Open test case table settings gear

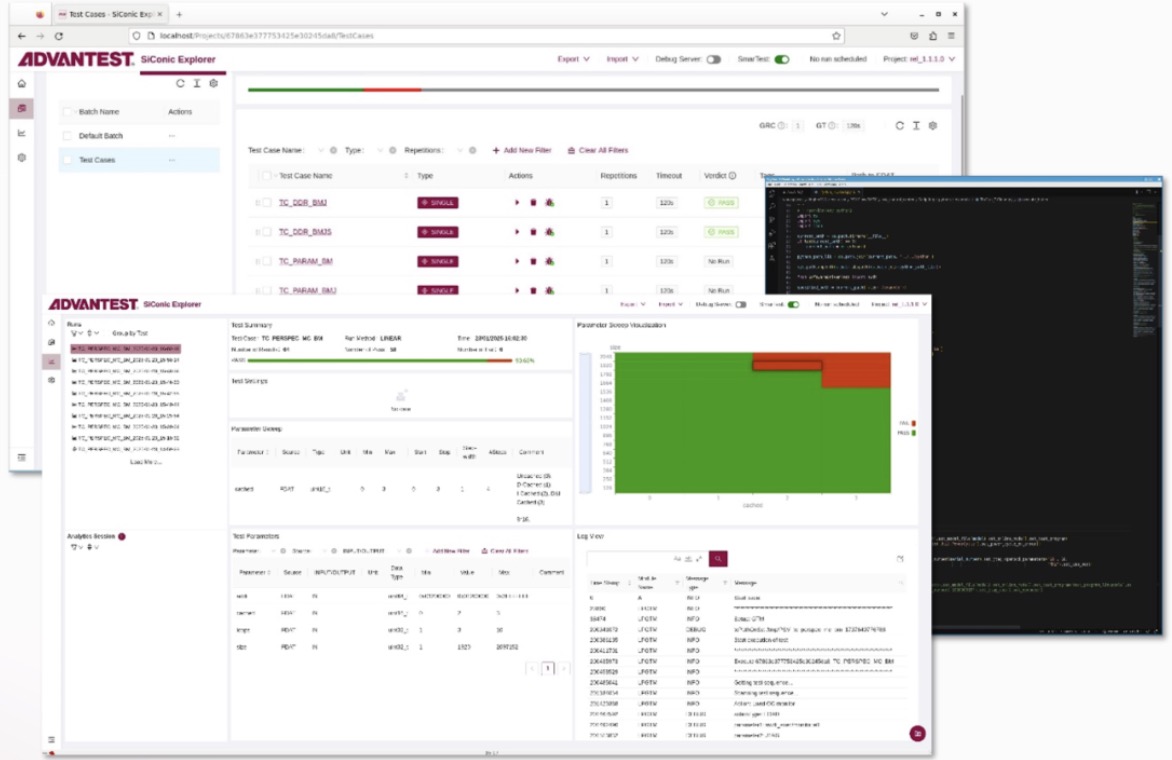tap(933, 126)
